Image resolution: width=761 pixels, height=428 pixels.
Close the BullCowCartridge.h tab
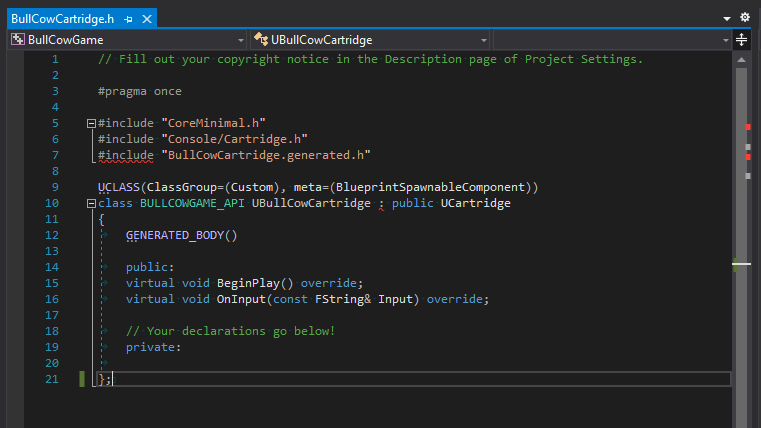coord(146,18)
